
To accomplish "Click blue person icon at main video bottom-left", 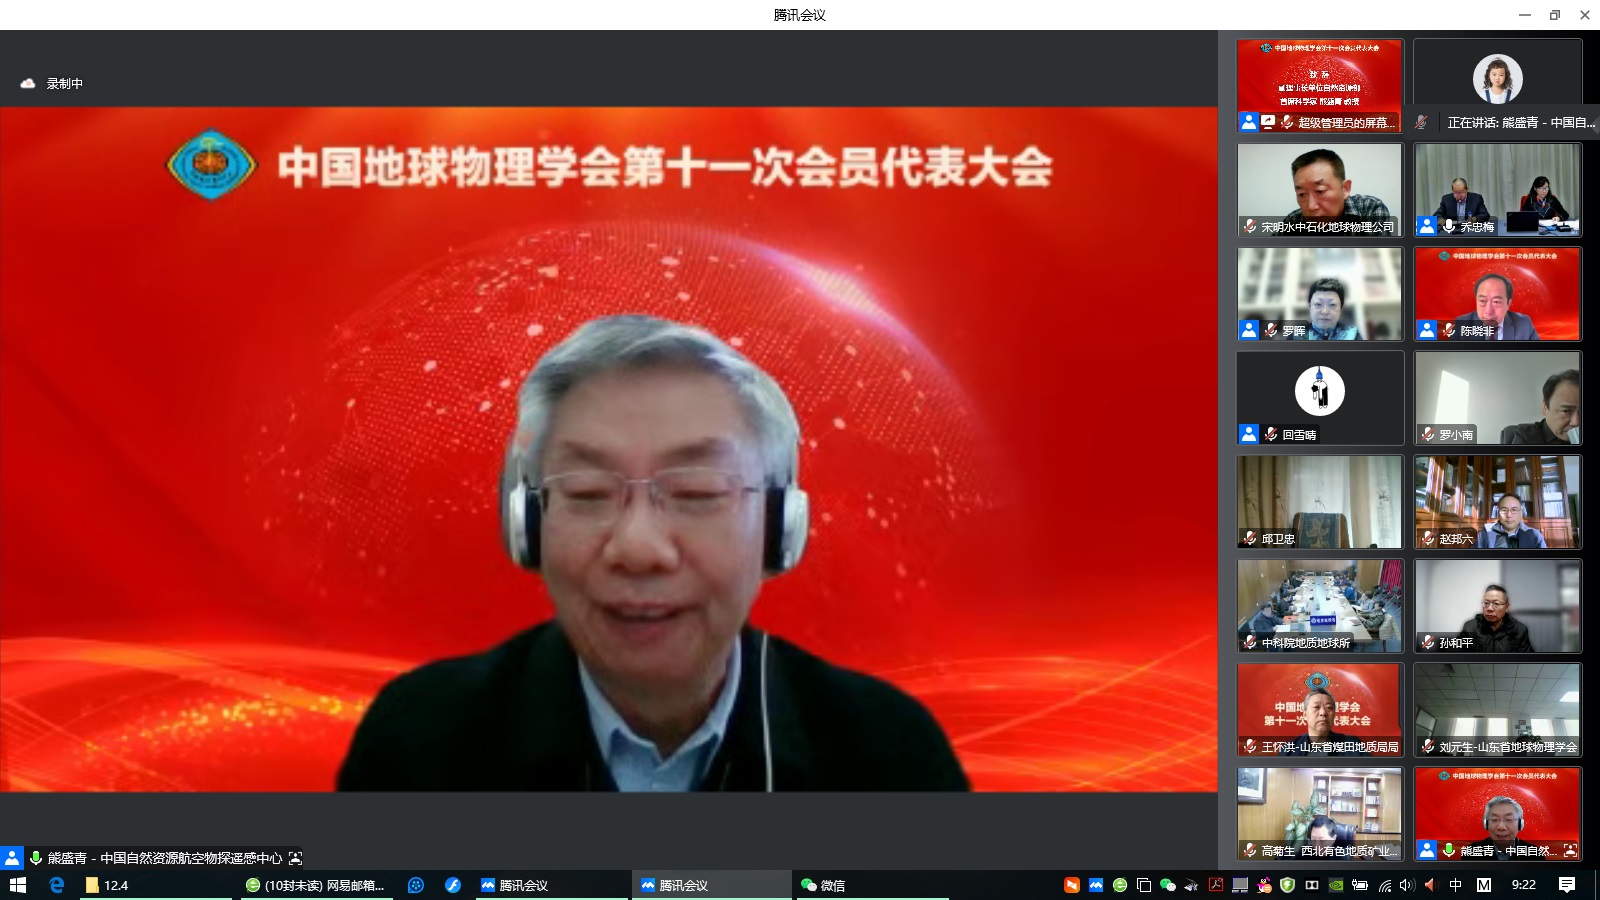I will pyautogui.click(x=11, y=858).
